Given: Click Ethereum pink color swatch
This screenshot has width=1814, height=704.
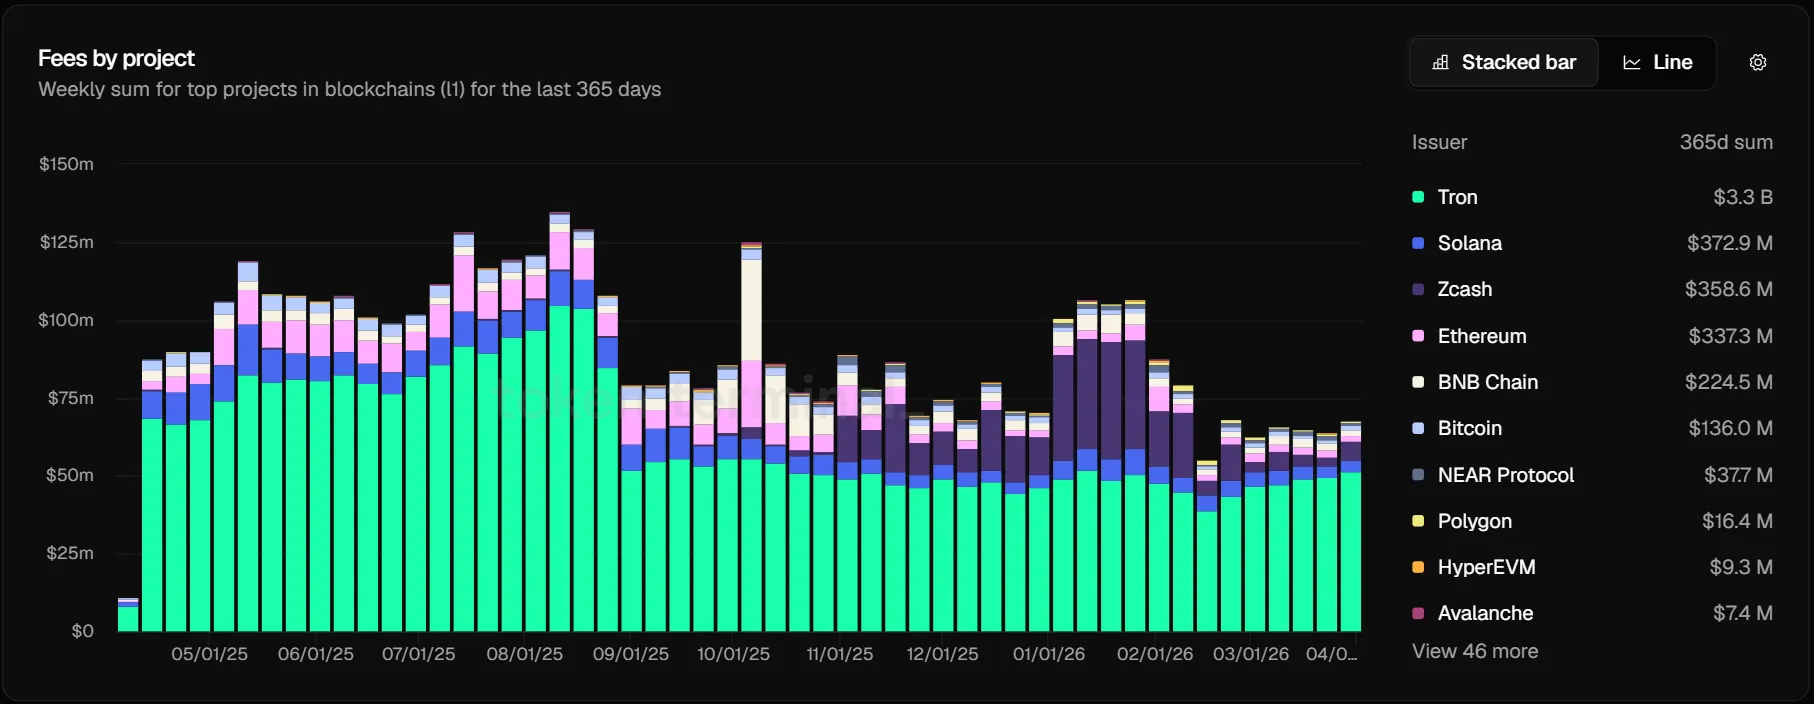Looking at the screenshot, I should pyautogui.click(x=1418, y=336).
